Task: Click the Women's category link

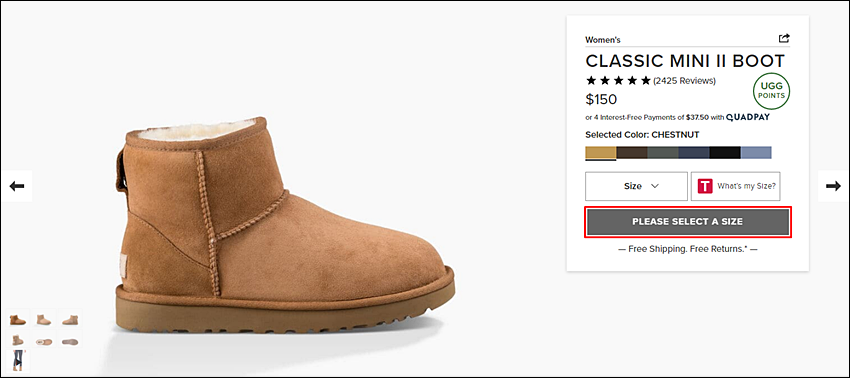Action: [603, 40]
